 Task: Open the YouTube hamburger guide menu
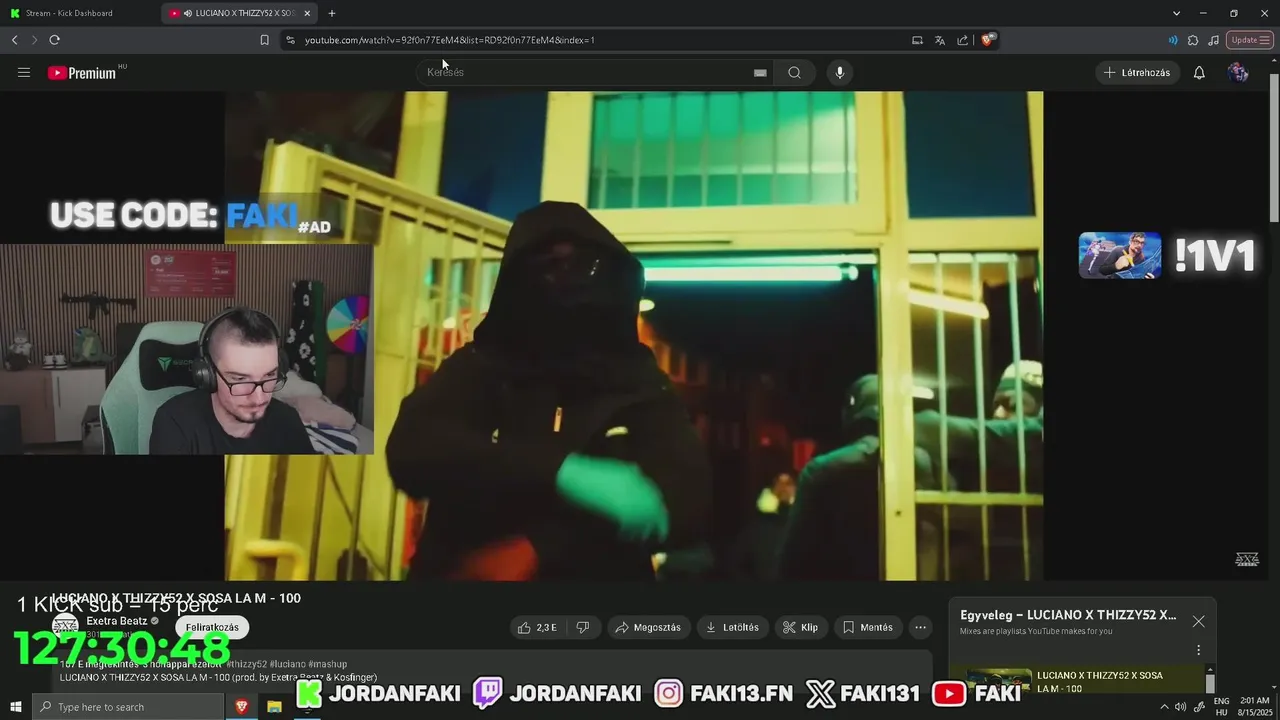(24, 72)
